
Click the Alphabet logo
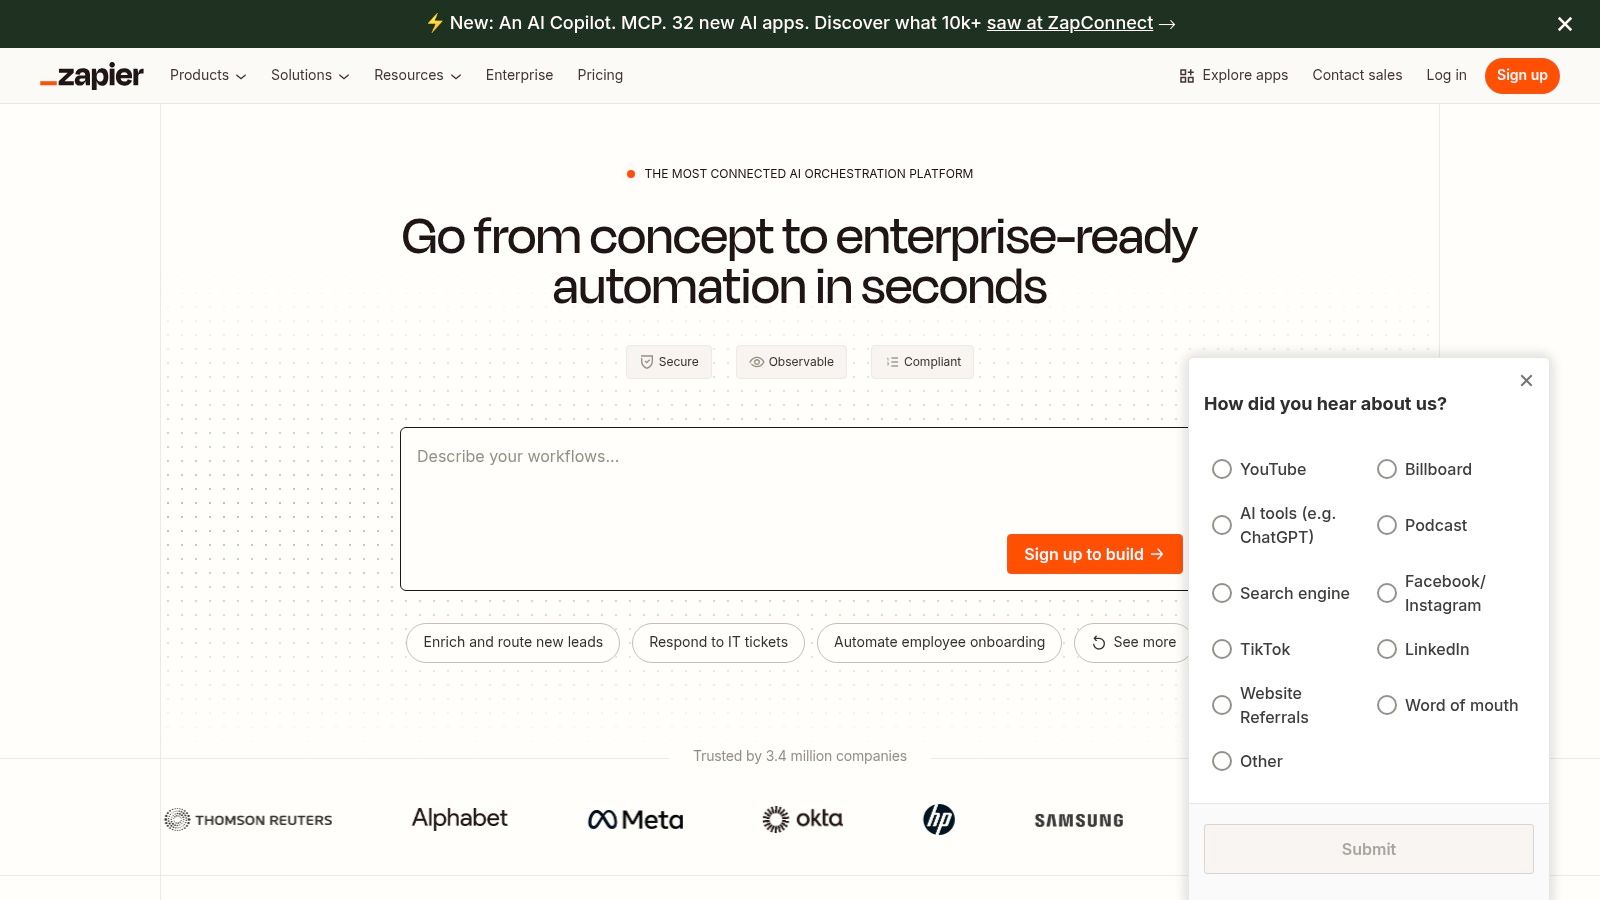click(460, 818)
